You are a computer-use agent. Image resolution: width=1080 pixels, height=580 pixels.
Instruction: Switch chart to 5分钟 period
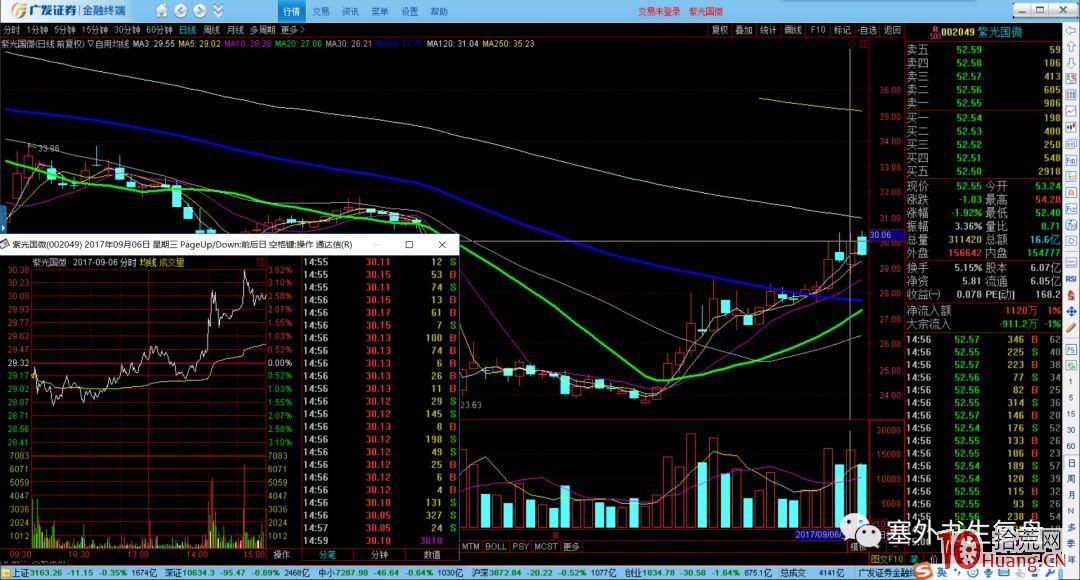coord(65,30)
